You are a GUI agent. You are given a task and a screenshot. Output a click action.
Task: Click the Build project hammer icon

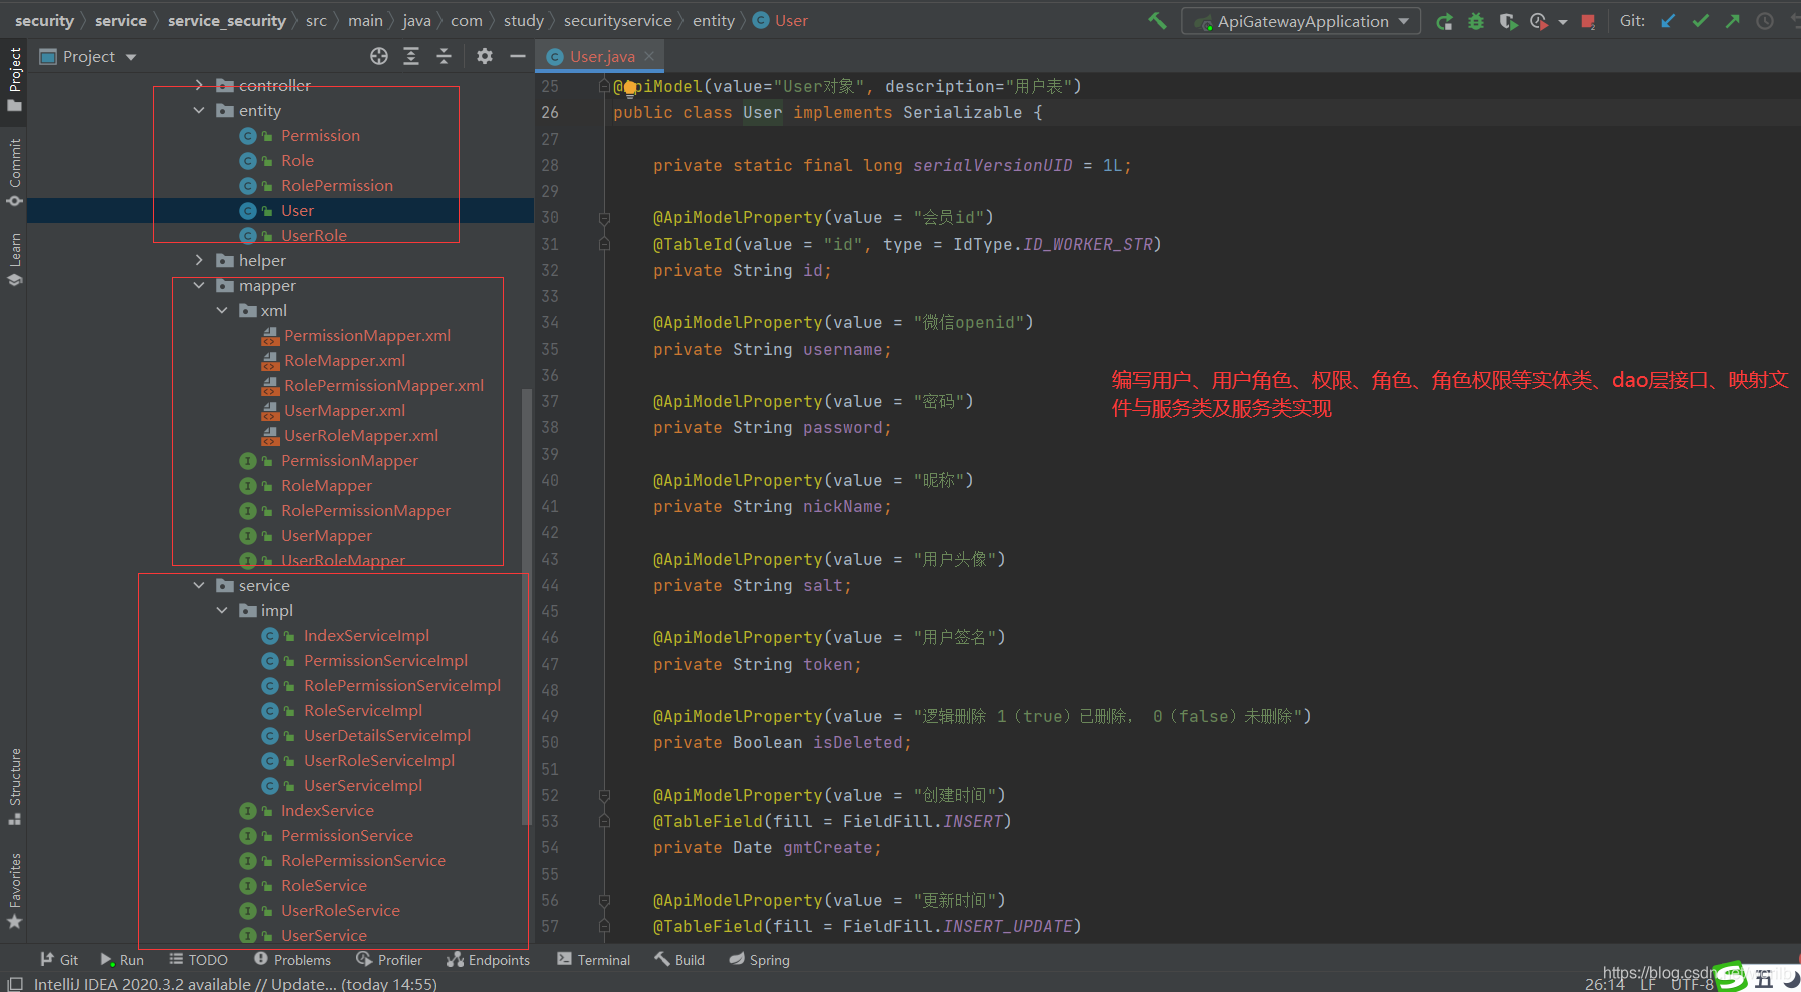[1157, 20]
